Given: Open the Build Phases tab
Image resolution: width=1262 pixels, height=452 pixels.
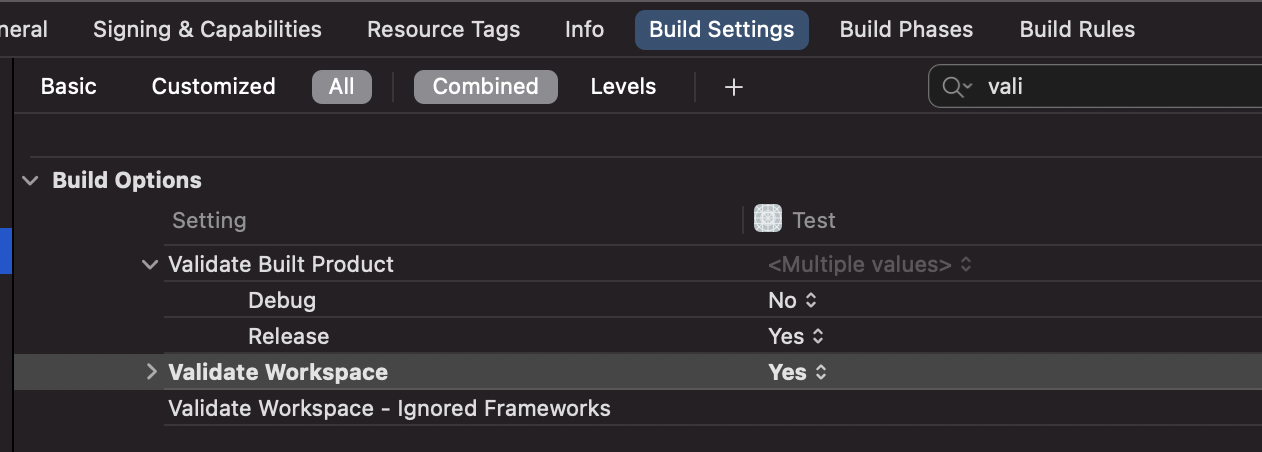Looking at the screenshot, I should tap(906, 30).
